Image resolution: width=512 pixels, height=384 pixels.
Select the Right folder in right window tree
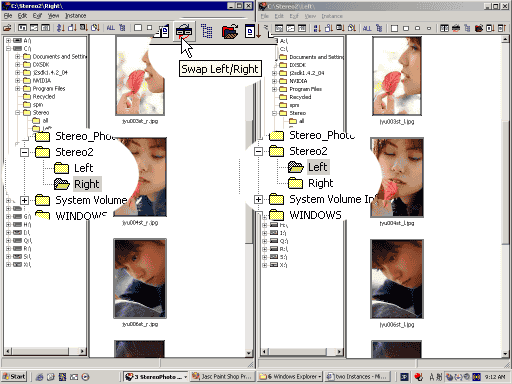tap(320, 183)
